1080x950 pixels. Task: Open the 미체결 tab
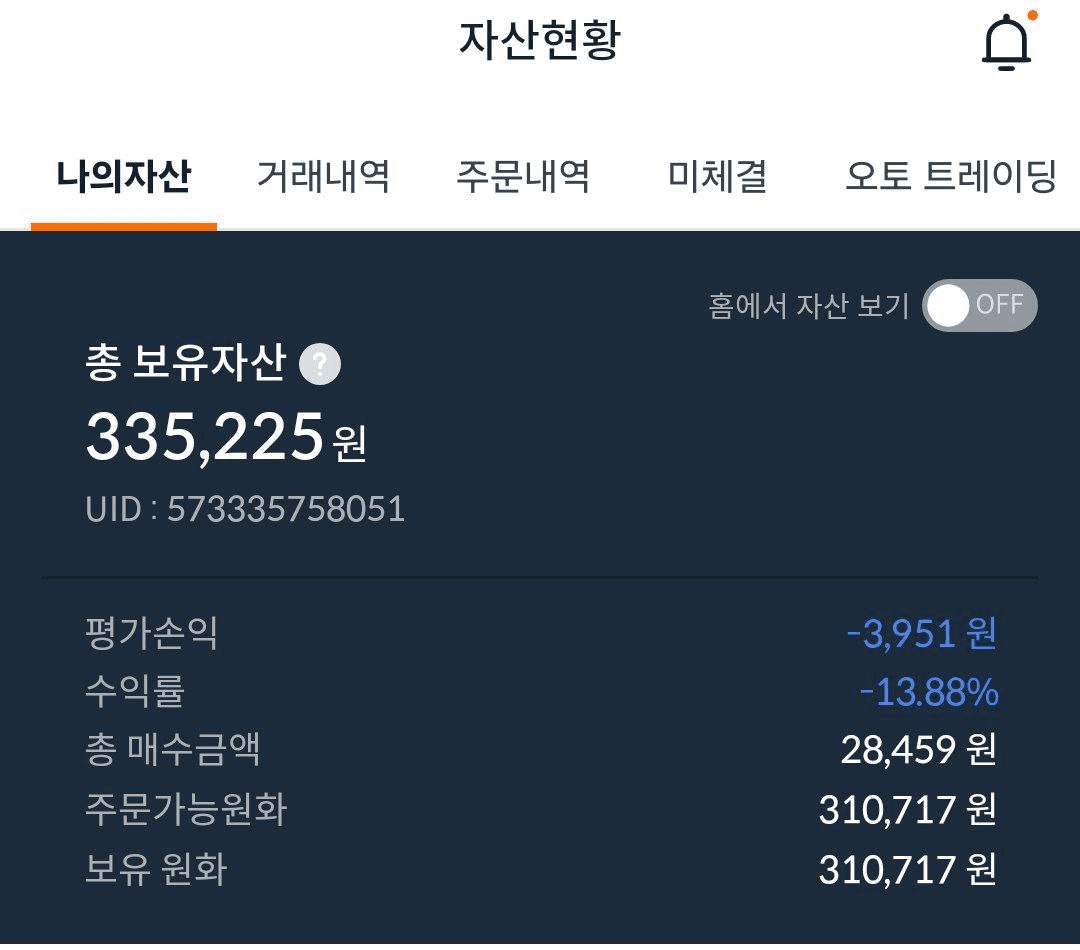click(x=718, y=176)
